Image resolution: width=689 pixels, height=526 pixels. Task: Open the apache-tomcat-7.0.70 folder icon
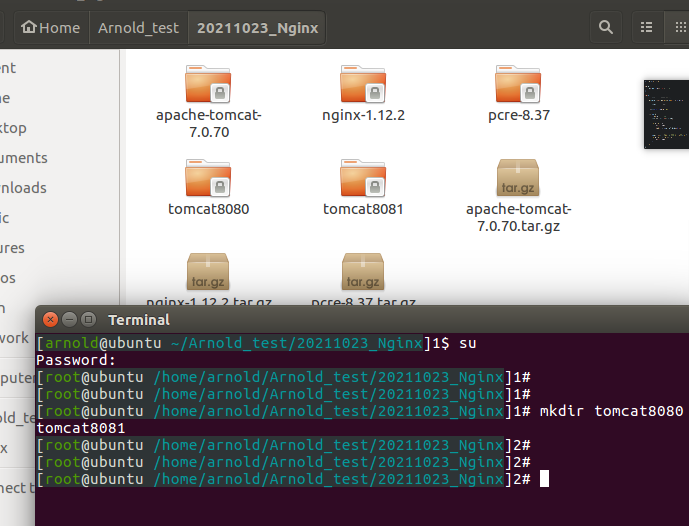click(x=208, y=84)
